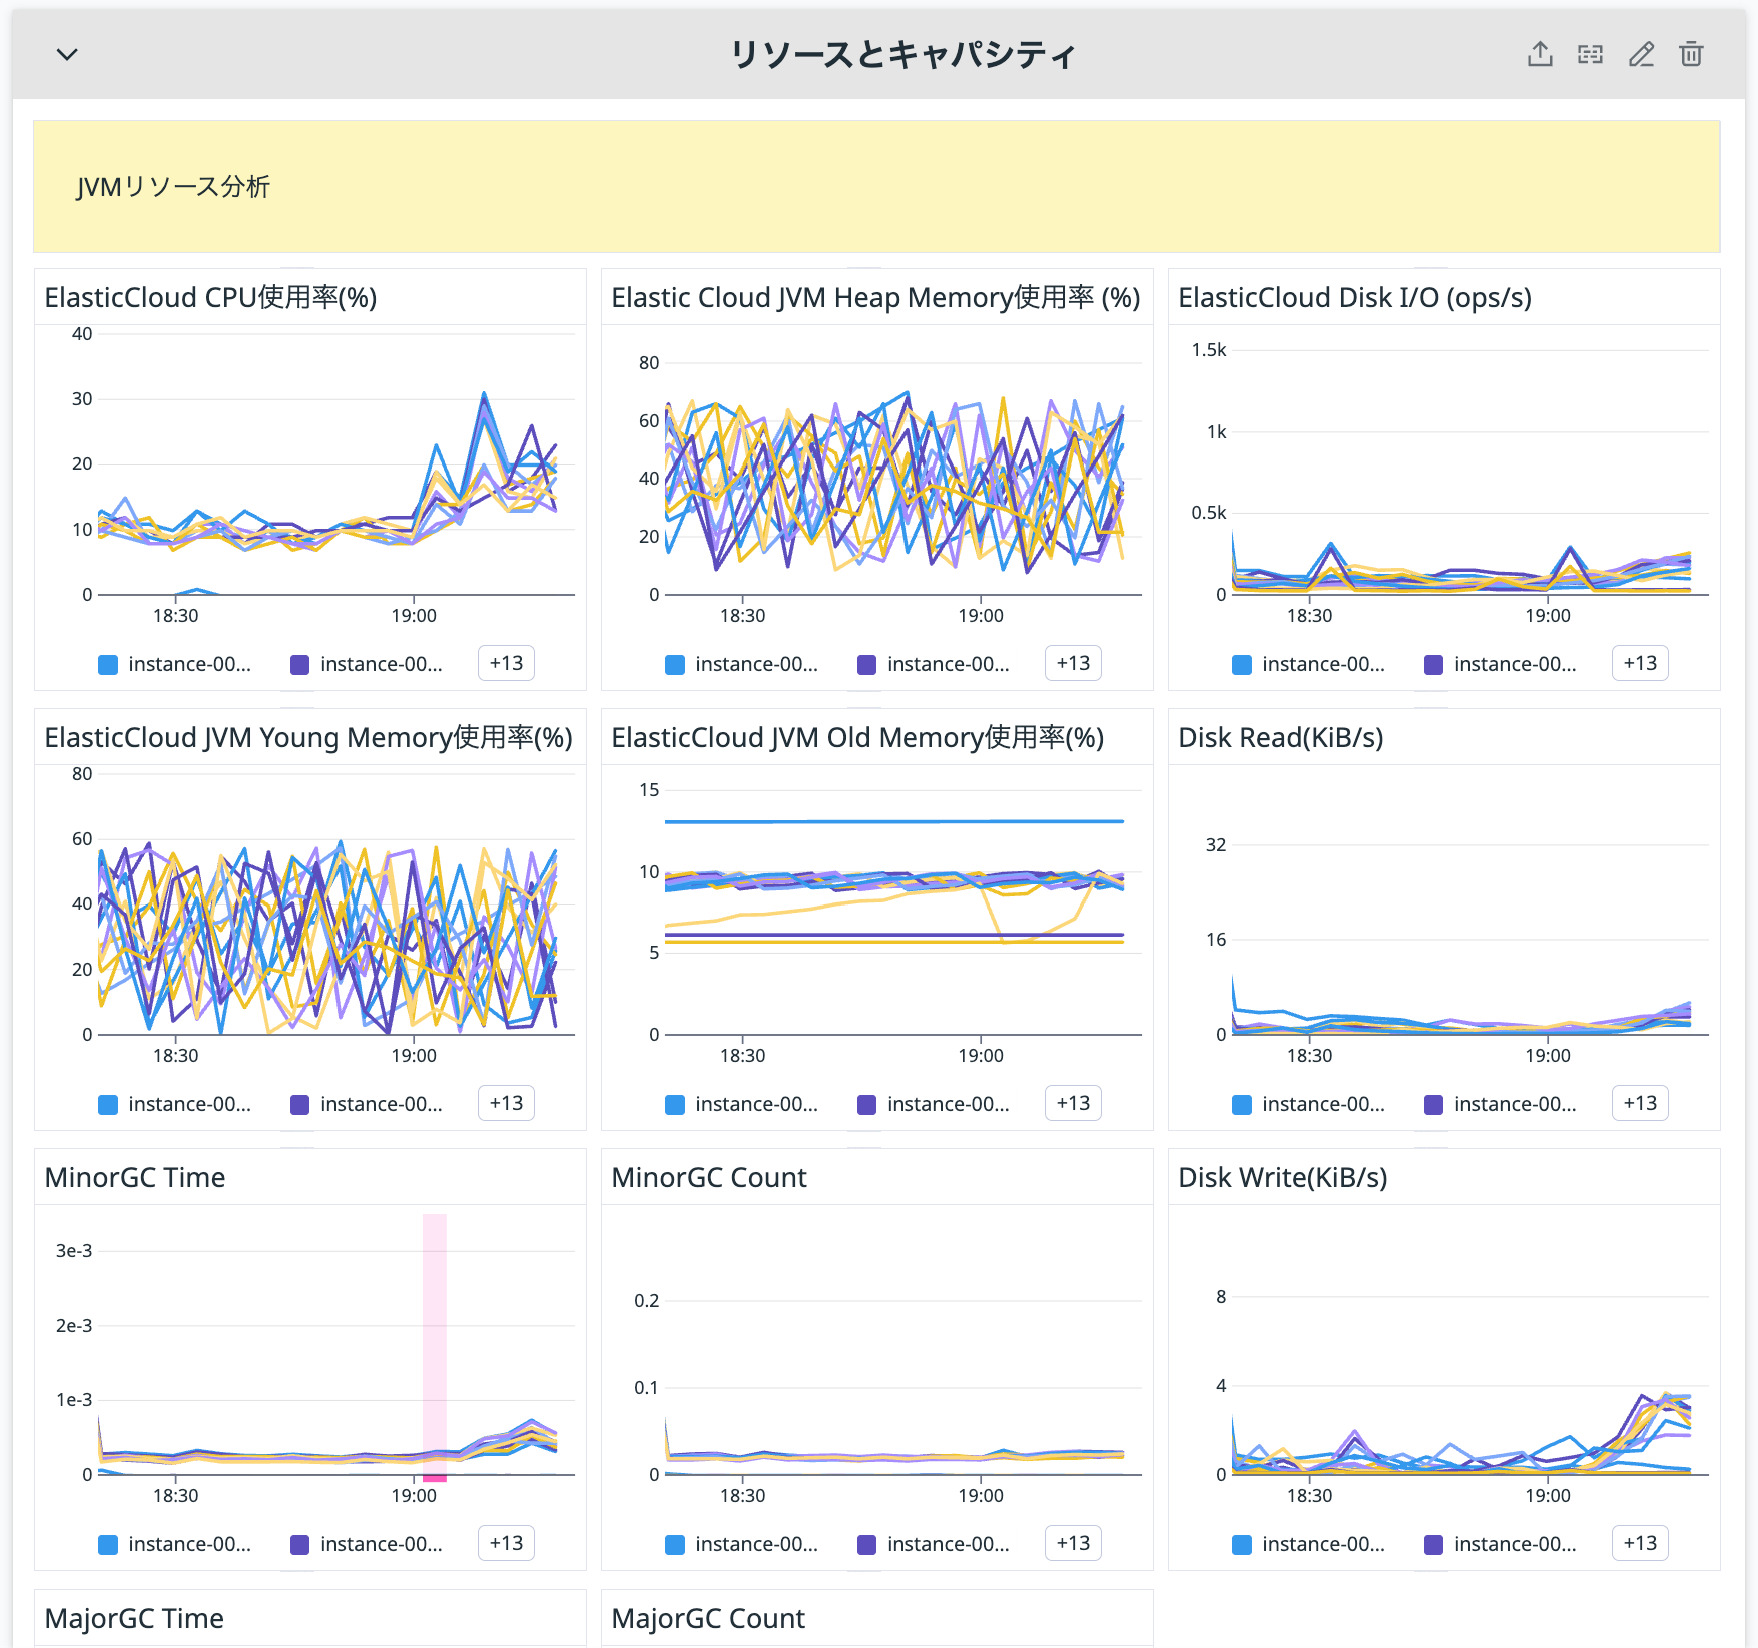Delete group with the trash icon
The width and height of the screenshot is (1758, 1648).
(1691, 54)
